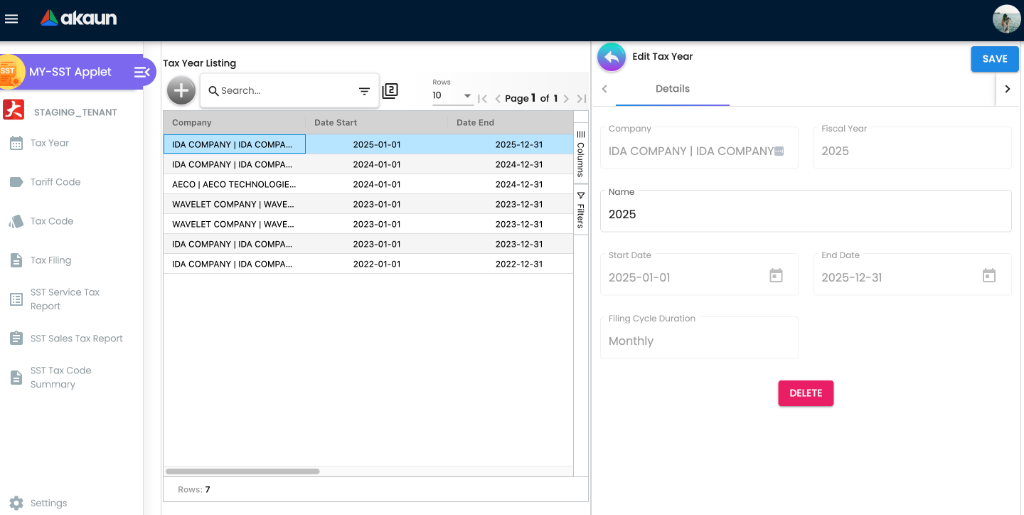Collapse the MY-SST Applet sidebar
This screenshot has width=1024, height=515.
[x=141, y=72]
